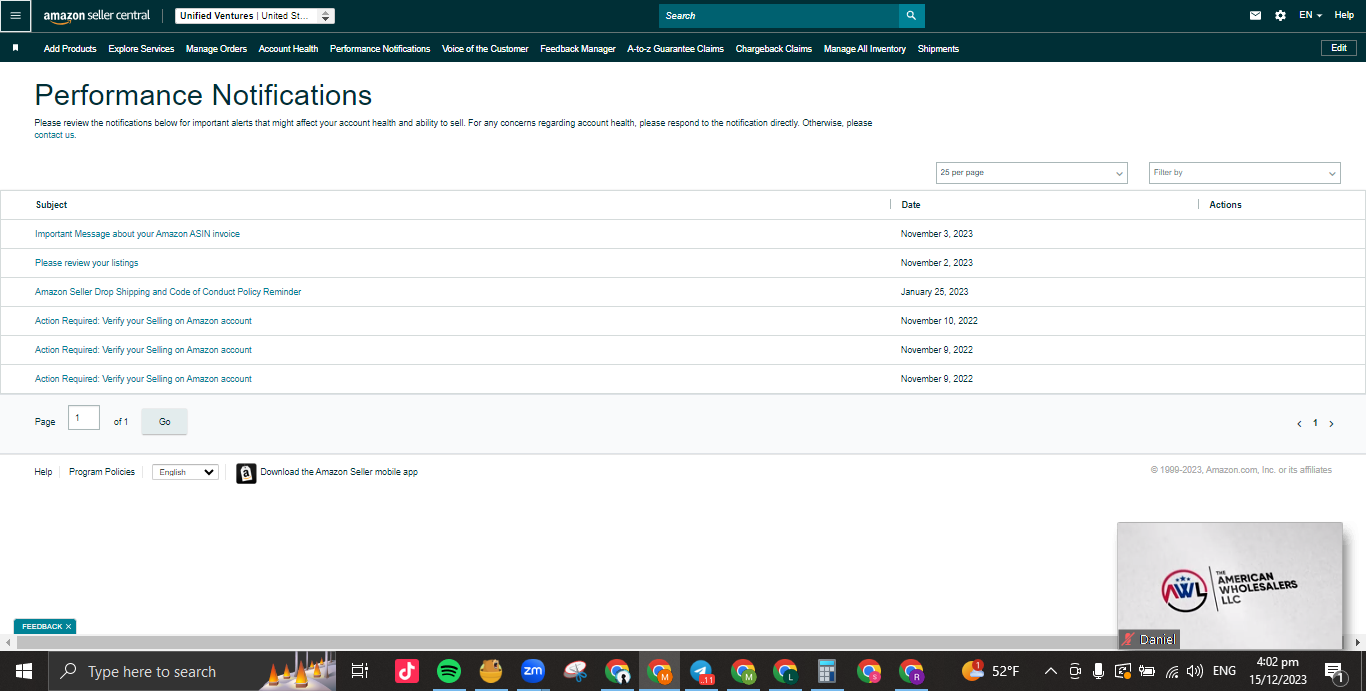The height and width of the screenshot is (691, 1366).
Task: Open the November 10, 2022 Verify account notification
Action: point(143,321)
